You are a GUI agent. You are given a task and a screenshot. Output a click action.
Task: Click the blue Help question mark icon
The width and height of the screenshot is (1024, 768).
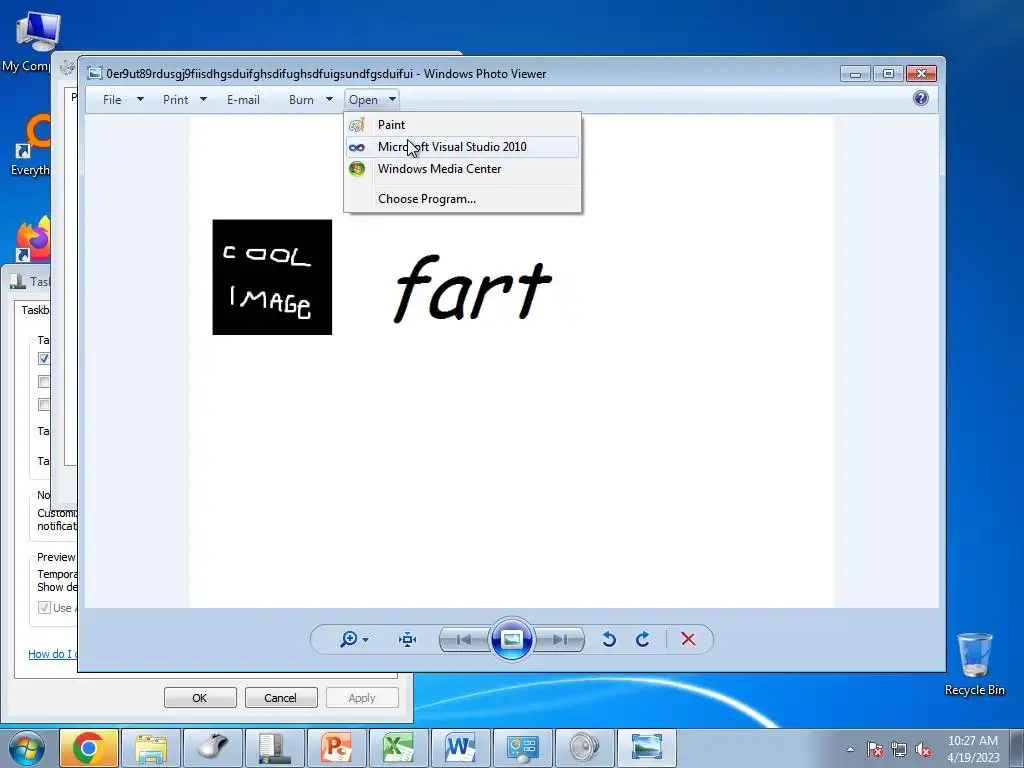point(921,99)
